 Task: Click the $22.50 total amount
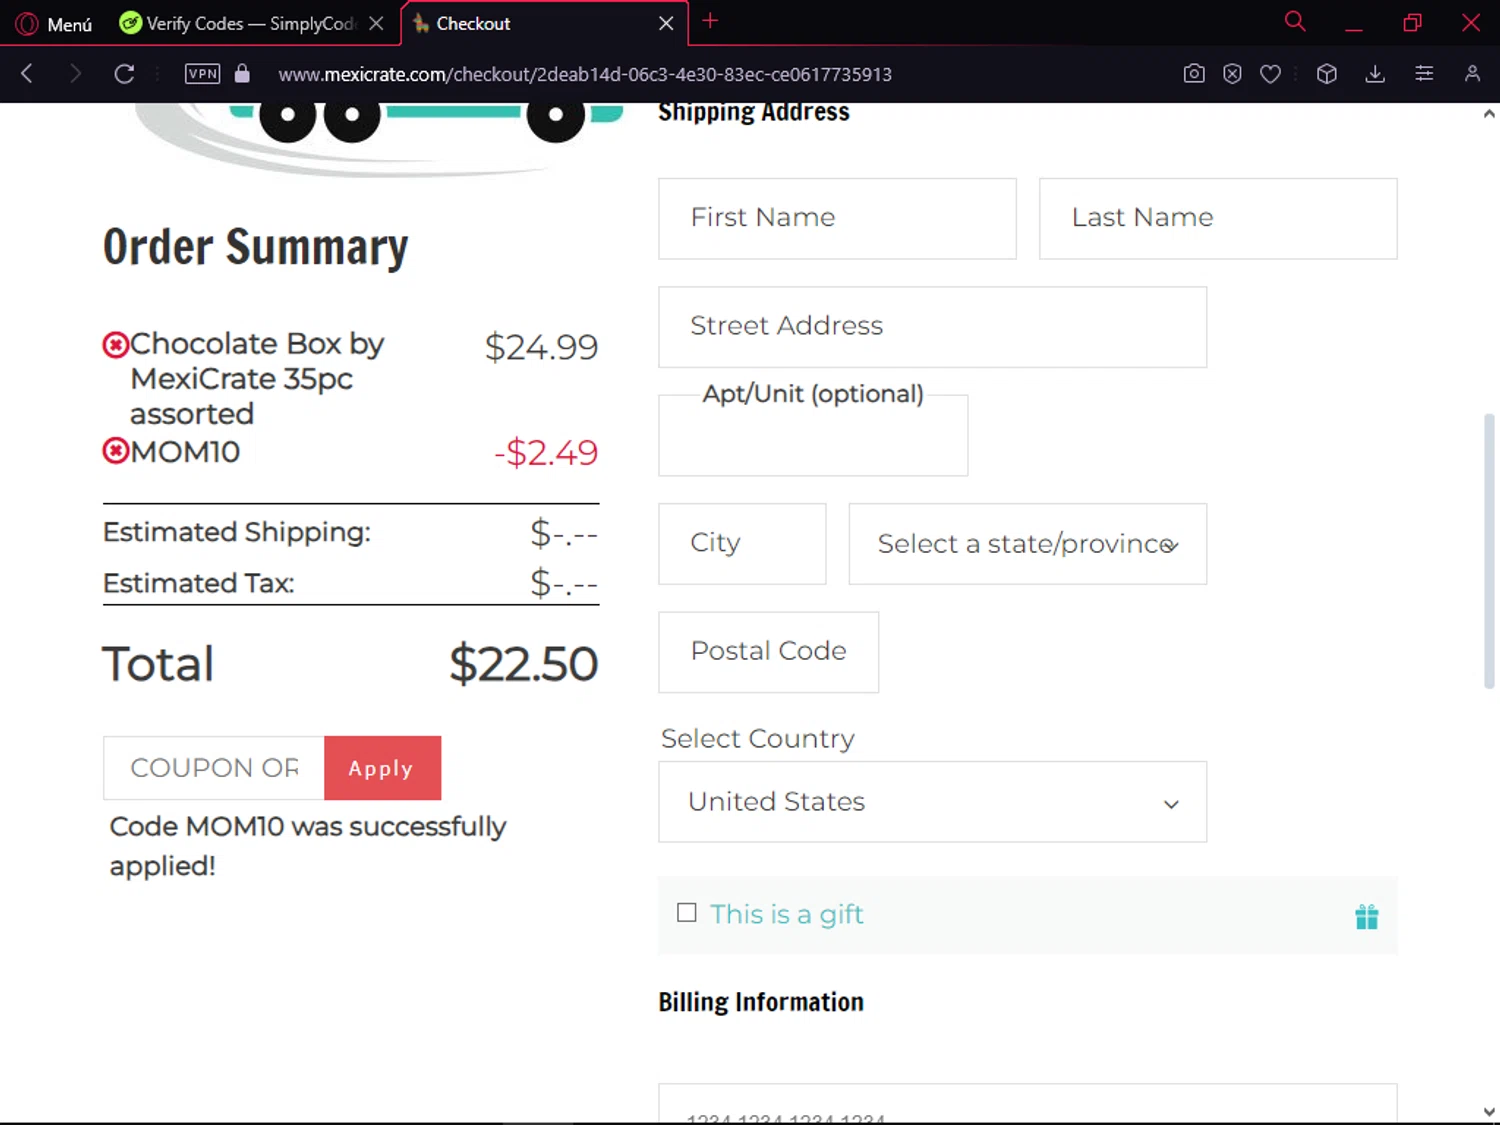coord(523,664)
